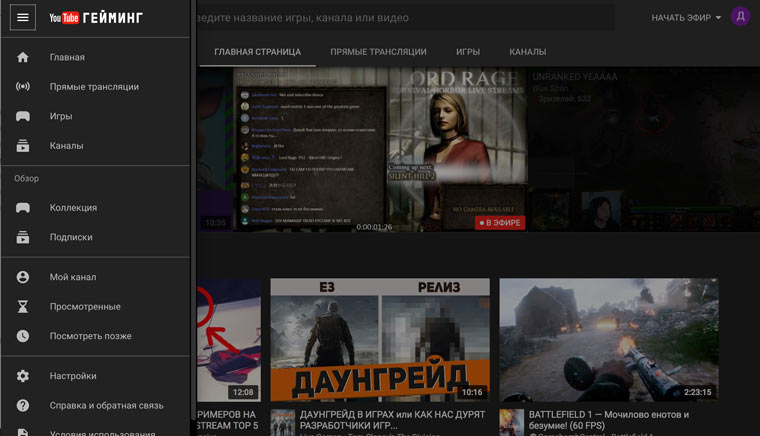Click the Battlefield channel avatar beside BATTLEFIELD 1 title
760x436 pixels.
(512, 422)
